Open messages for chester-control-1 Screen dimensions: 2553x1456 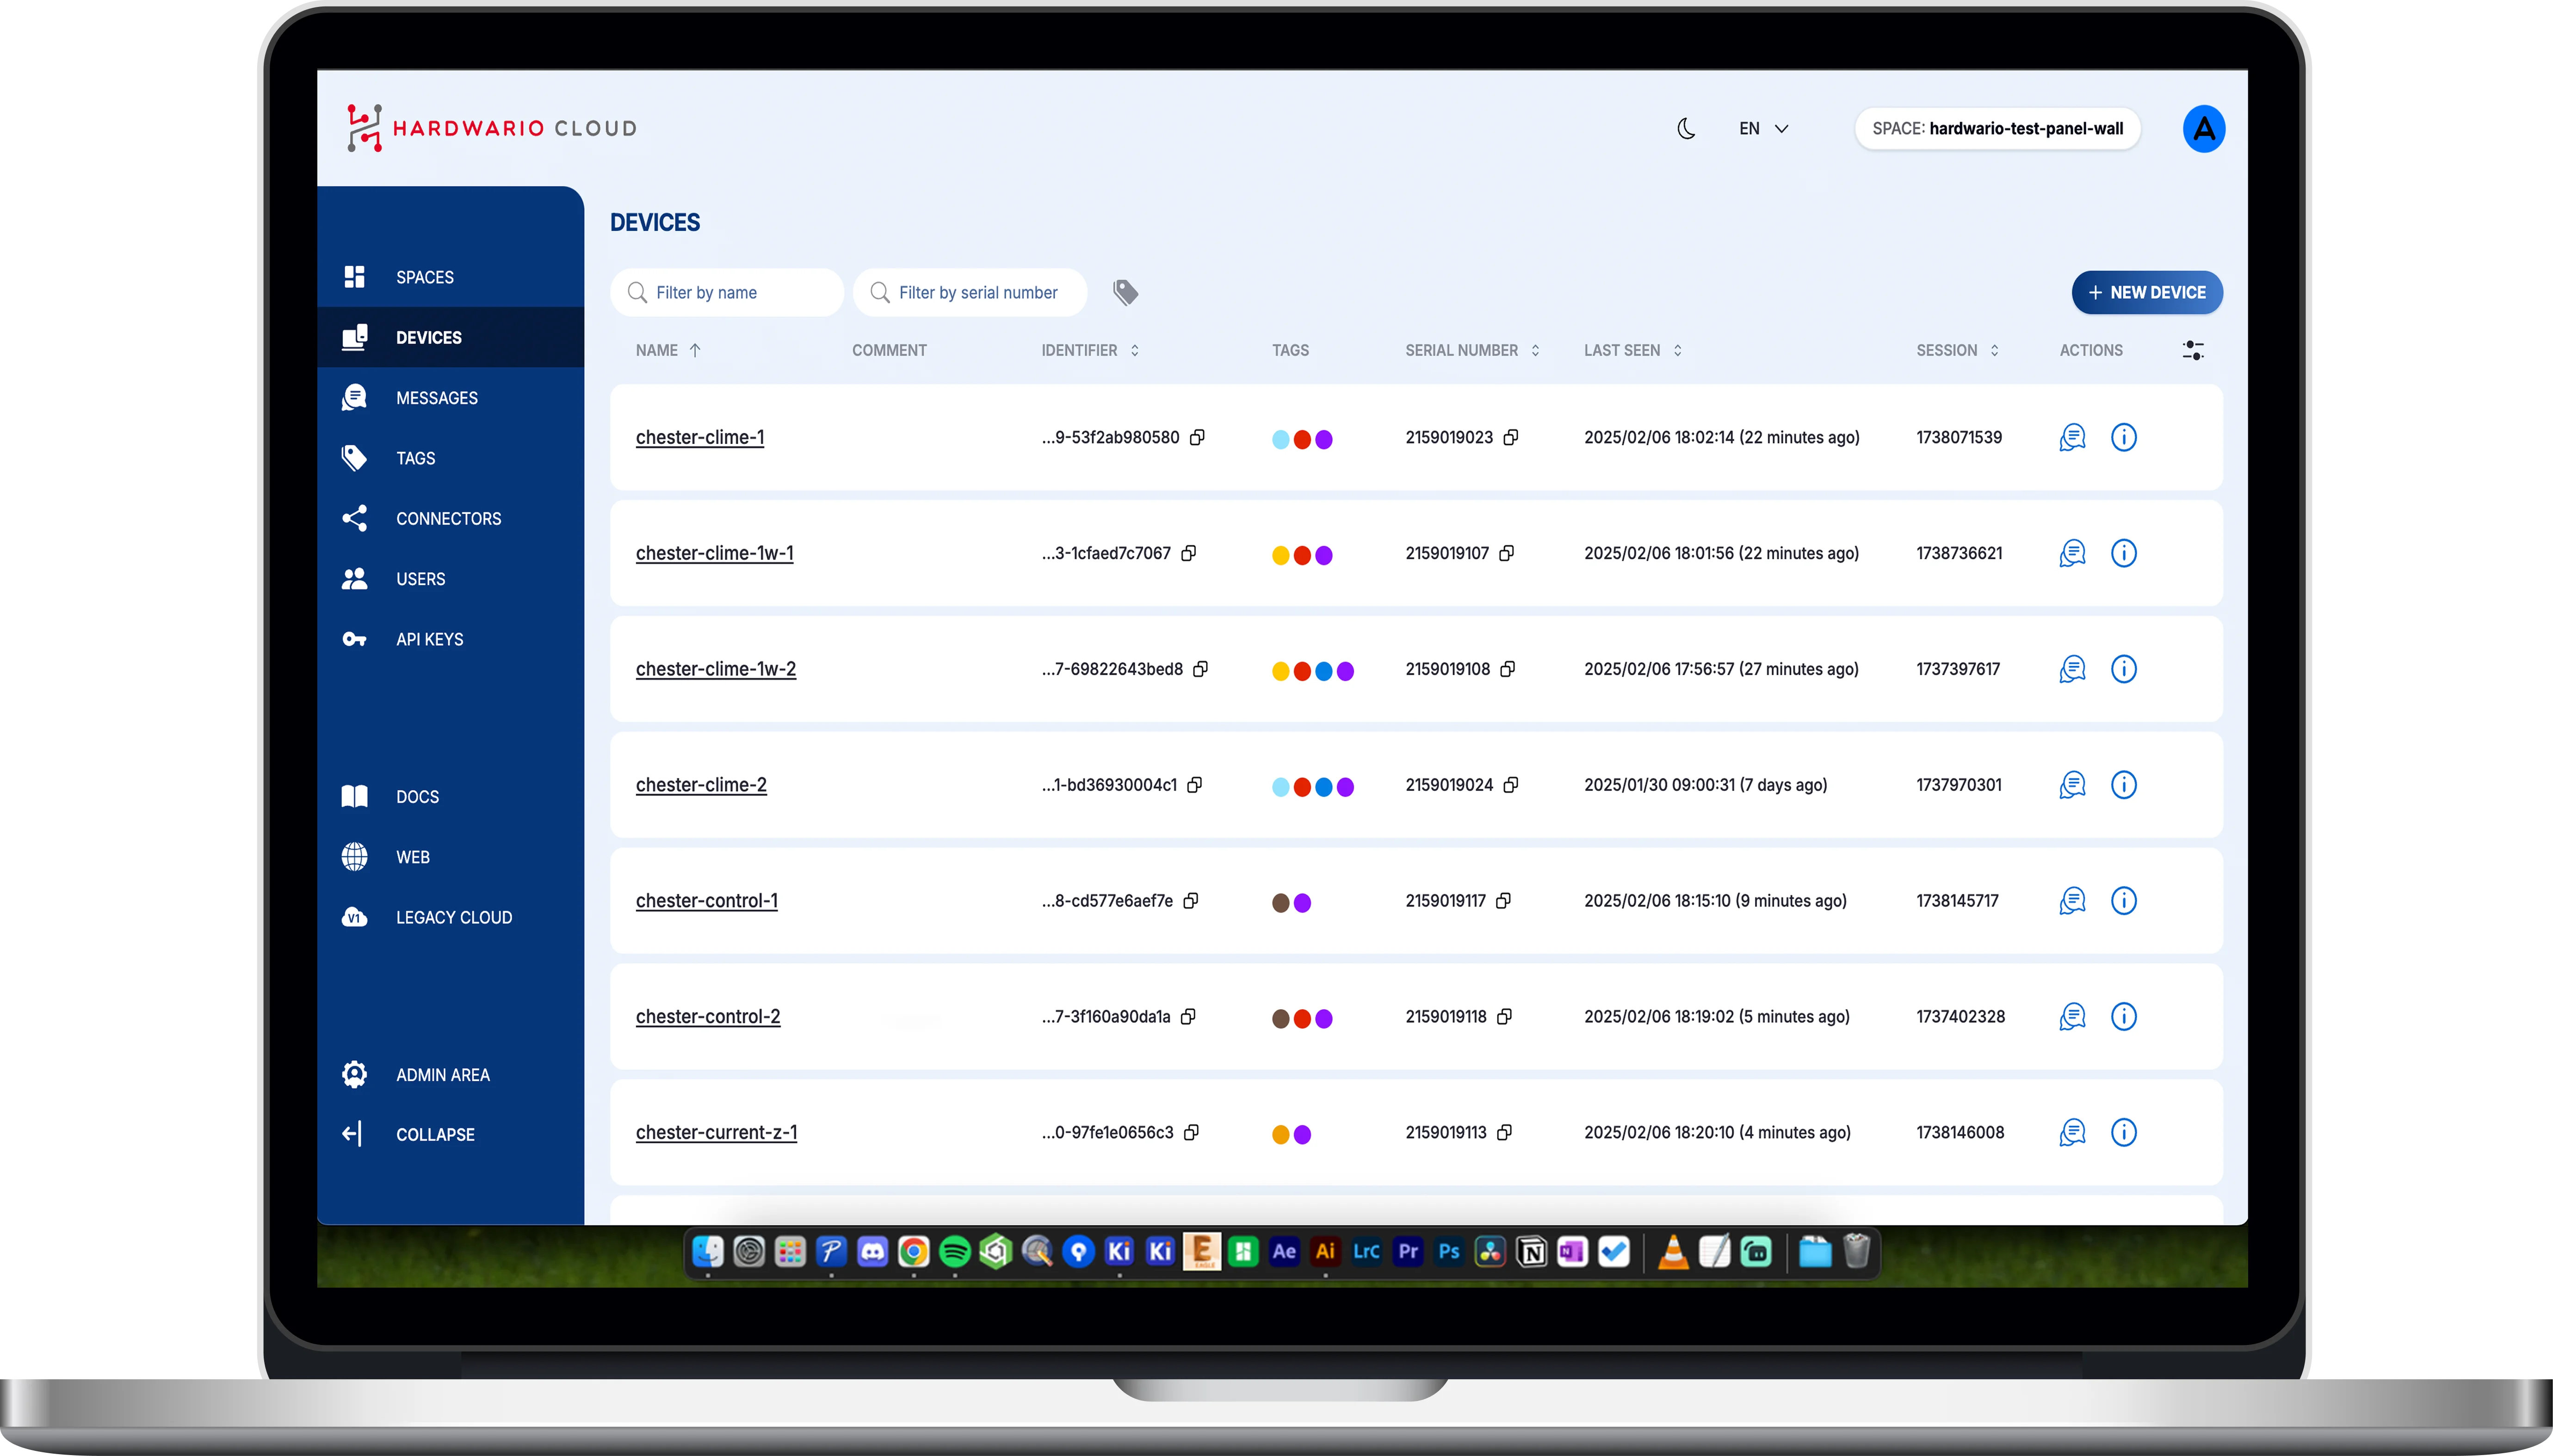click(2072, 901)
